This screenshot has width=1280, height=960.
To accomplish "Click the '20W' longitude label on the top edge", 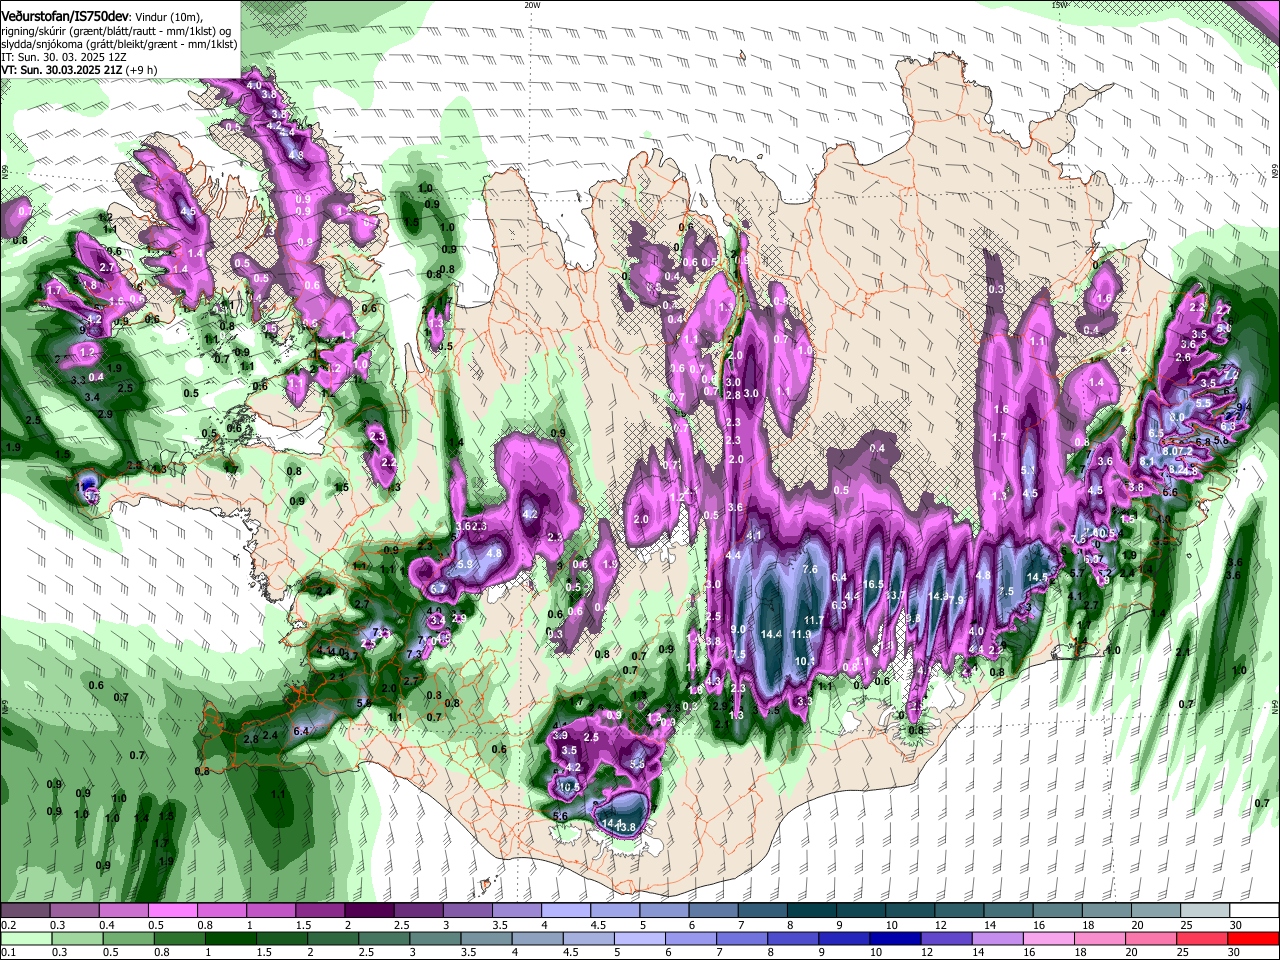I will (533, 5).
